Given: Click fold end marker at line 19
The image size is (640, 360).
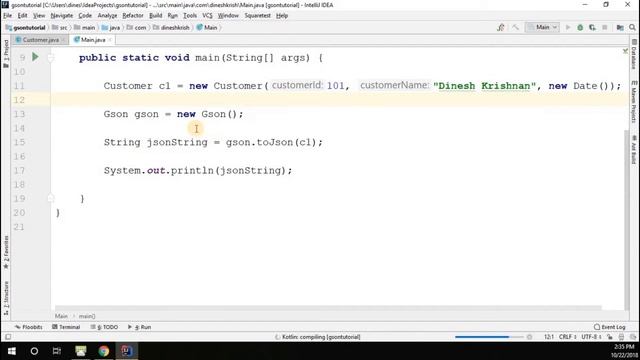Looking at the screenshot, I should coord(50,198).
